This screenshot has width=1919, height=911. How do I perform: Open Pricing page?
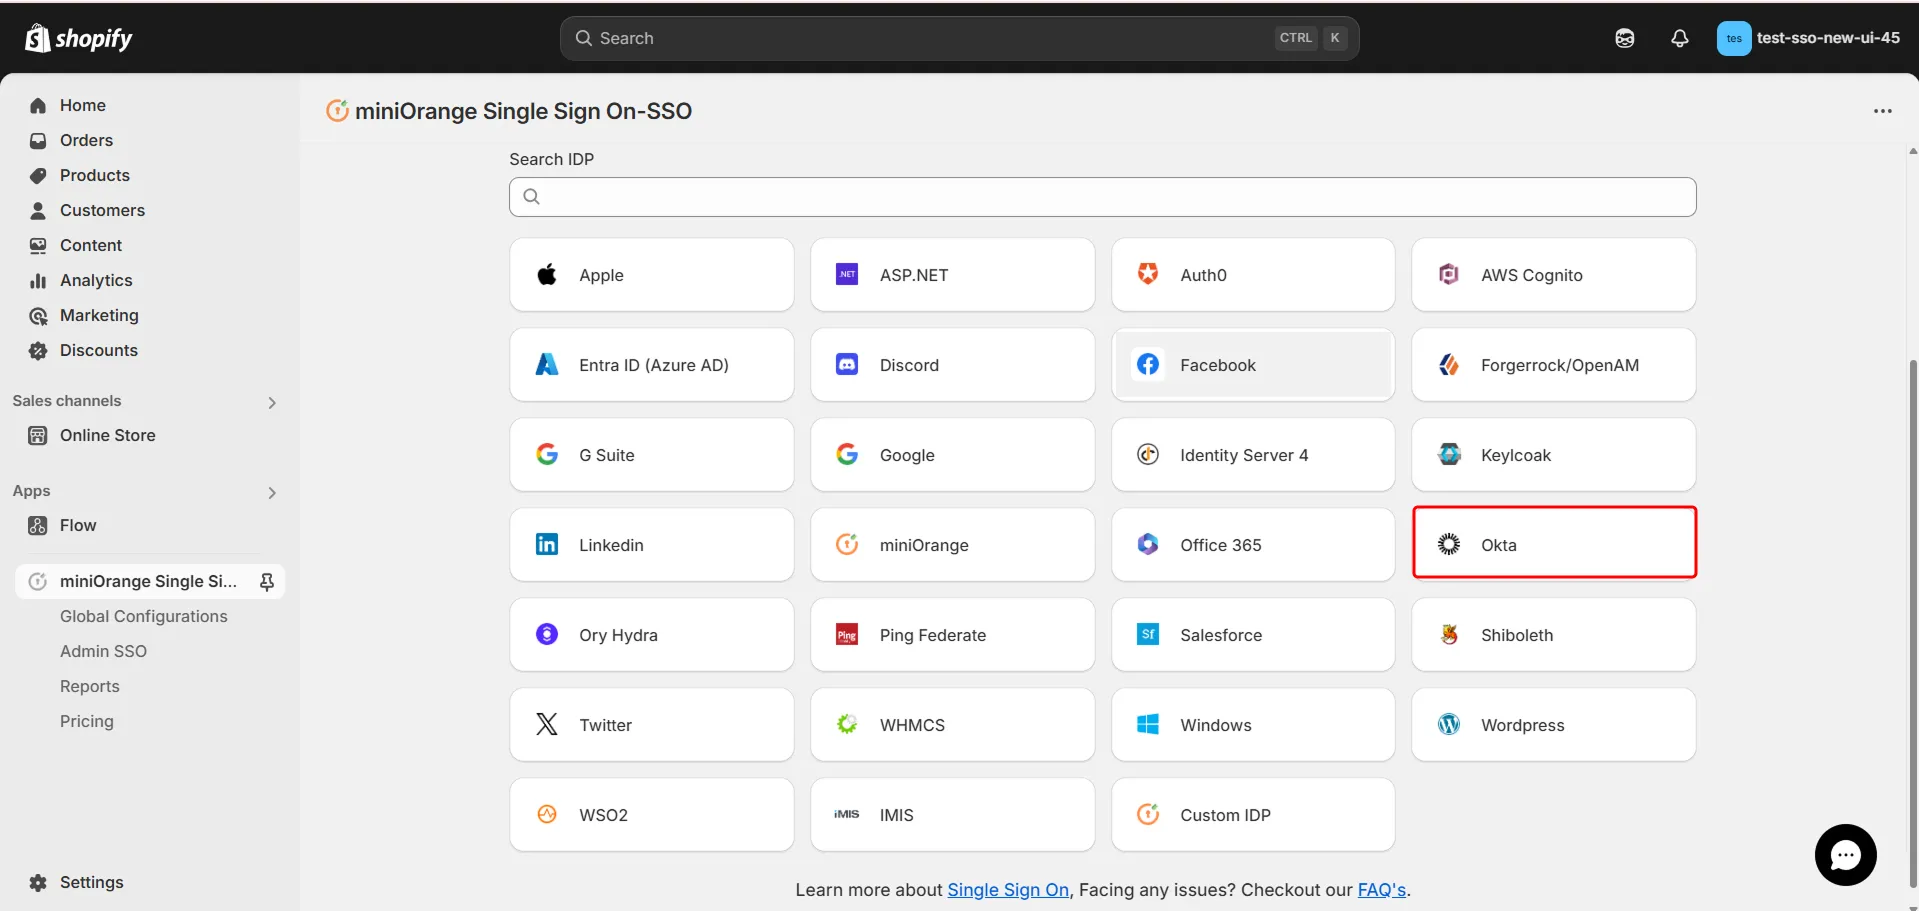pos(86,721)
